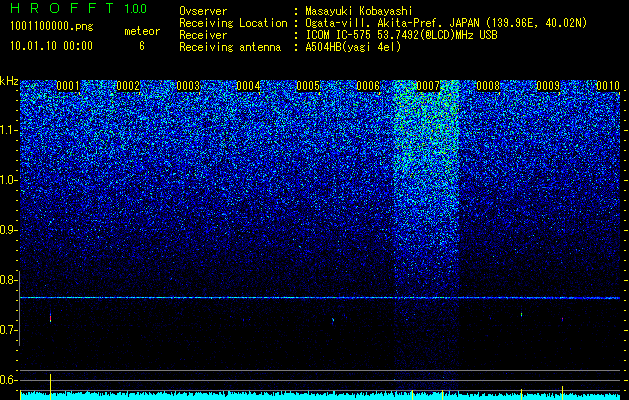Click the 0.7 kHz axis label
629x400 pixels.
[x=7, y=330]
